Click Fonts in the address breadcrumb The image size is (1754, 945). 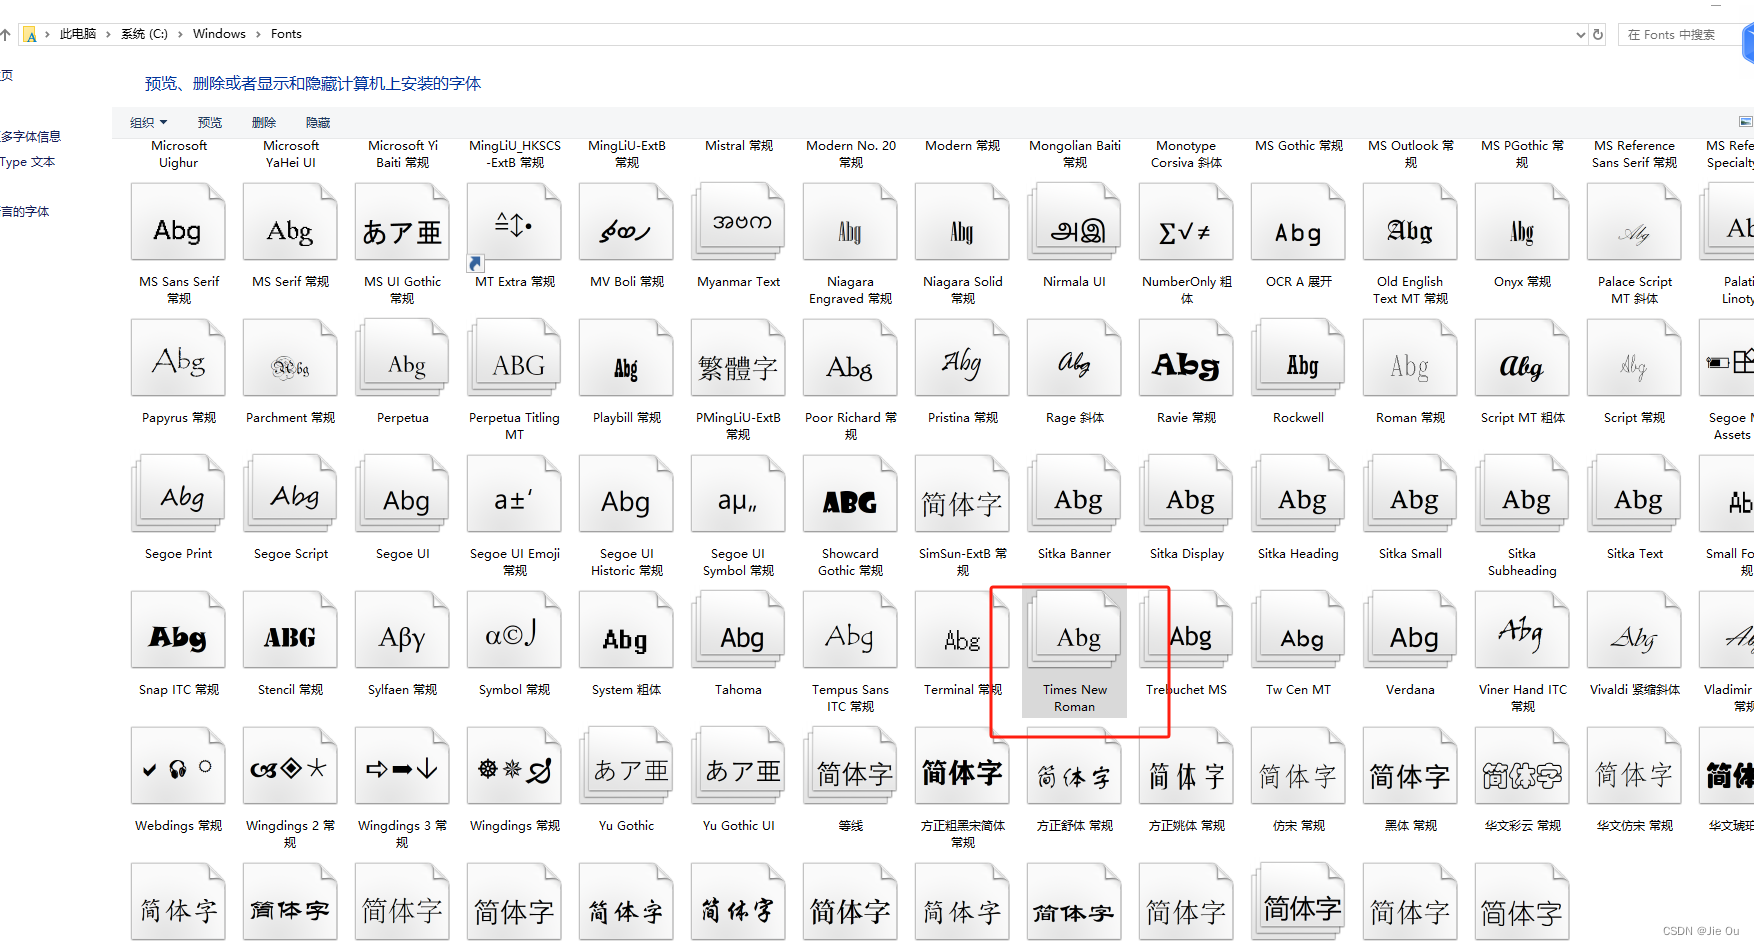pyautogui.click(x=286, y=34)
